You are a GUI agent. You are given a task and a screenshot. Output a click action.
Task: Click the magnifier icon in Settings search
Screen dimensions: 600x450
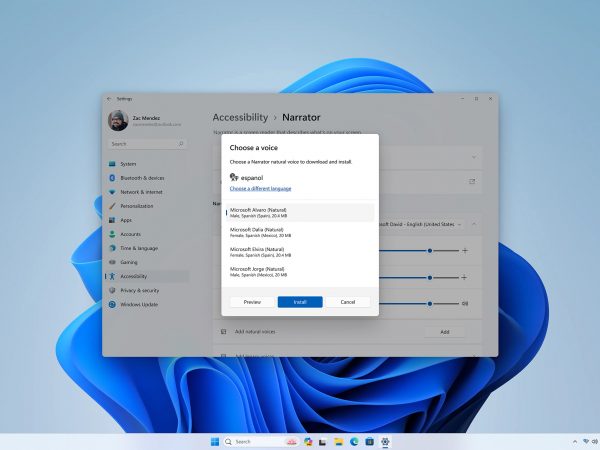[181, 144]
